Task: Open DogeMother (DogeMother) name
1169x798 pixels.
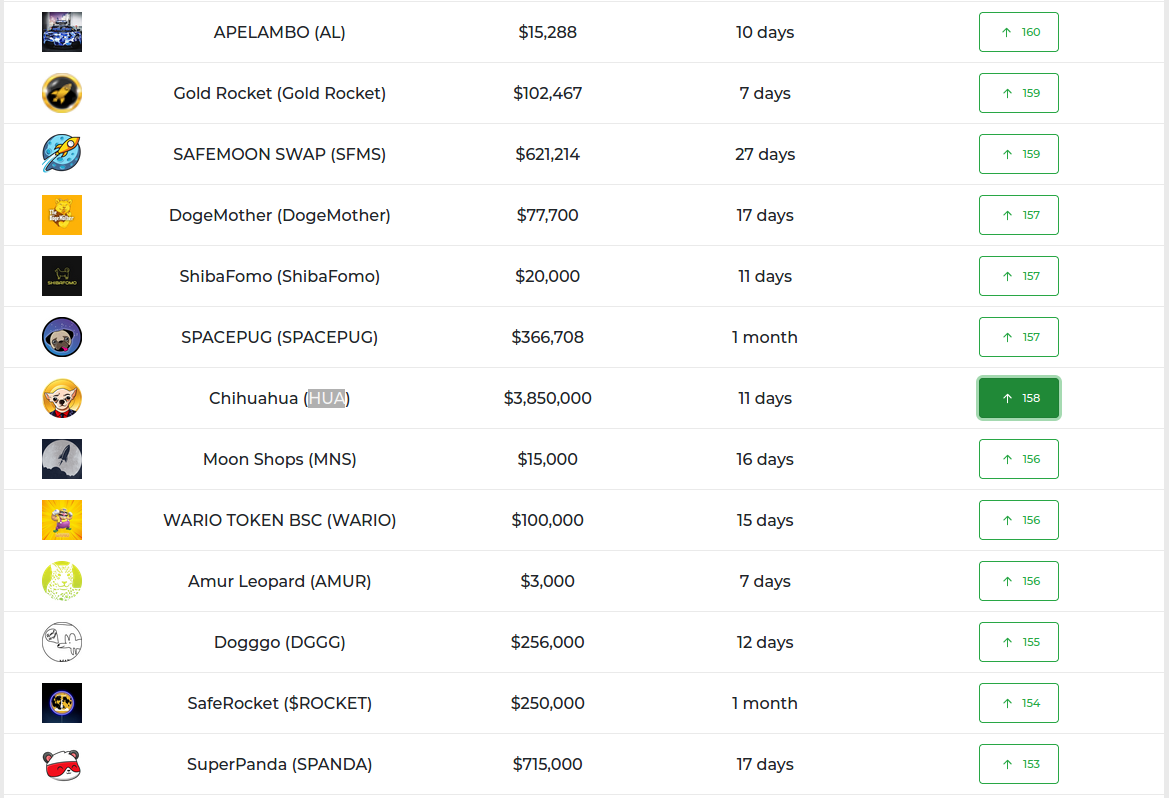Action: pos(280,215)
